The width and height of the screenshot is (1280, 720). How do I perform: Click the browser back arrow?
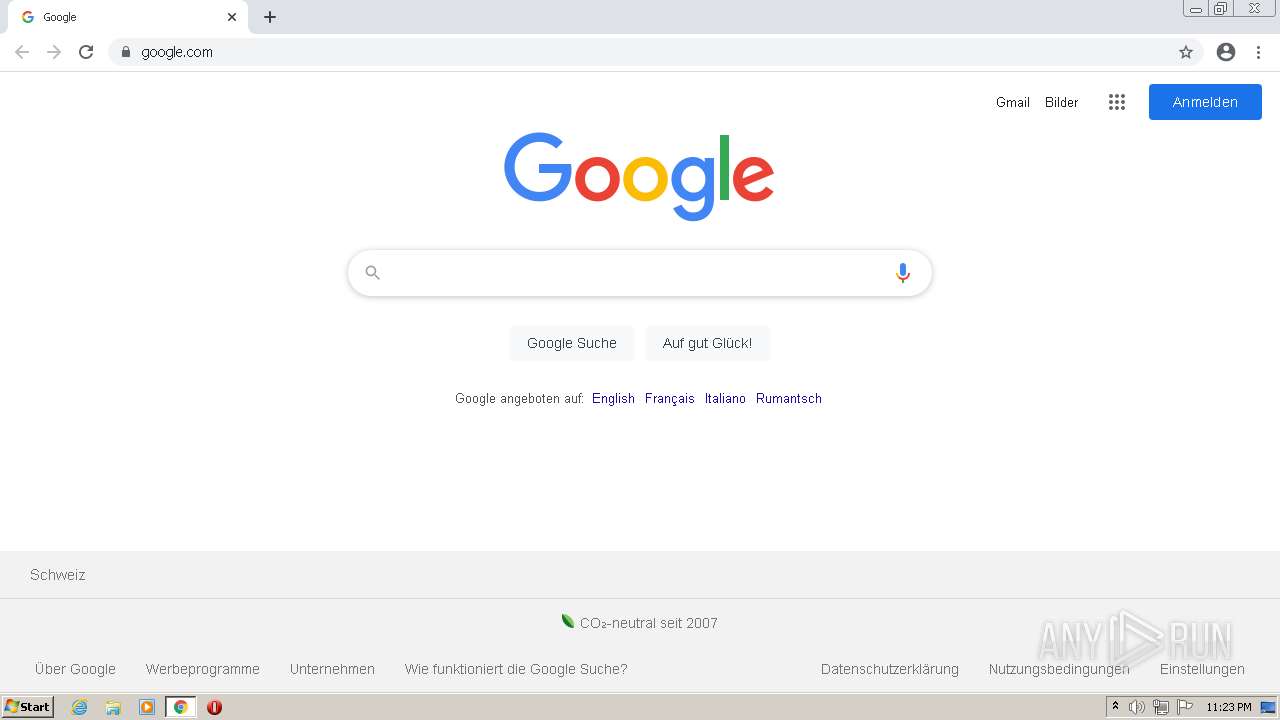click(x=22, y=52)
